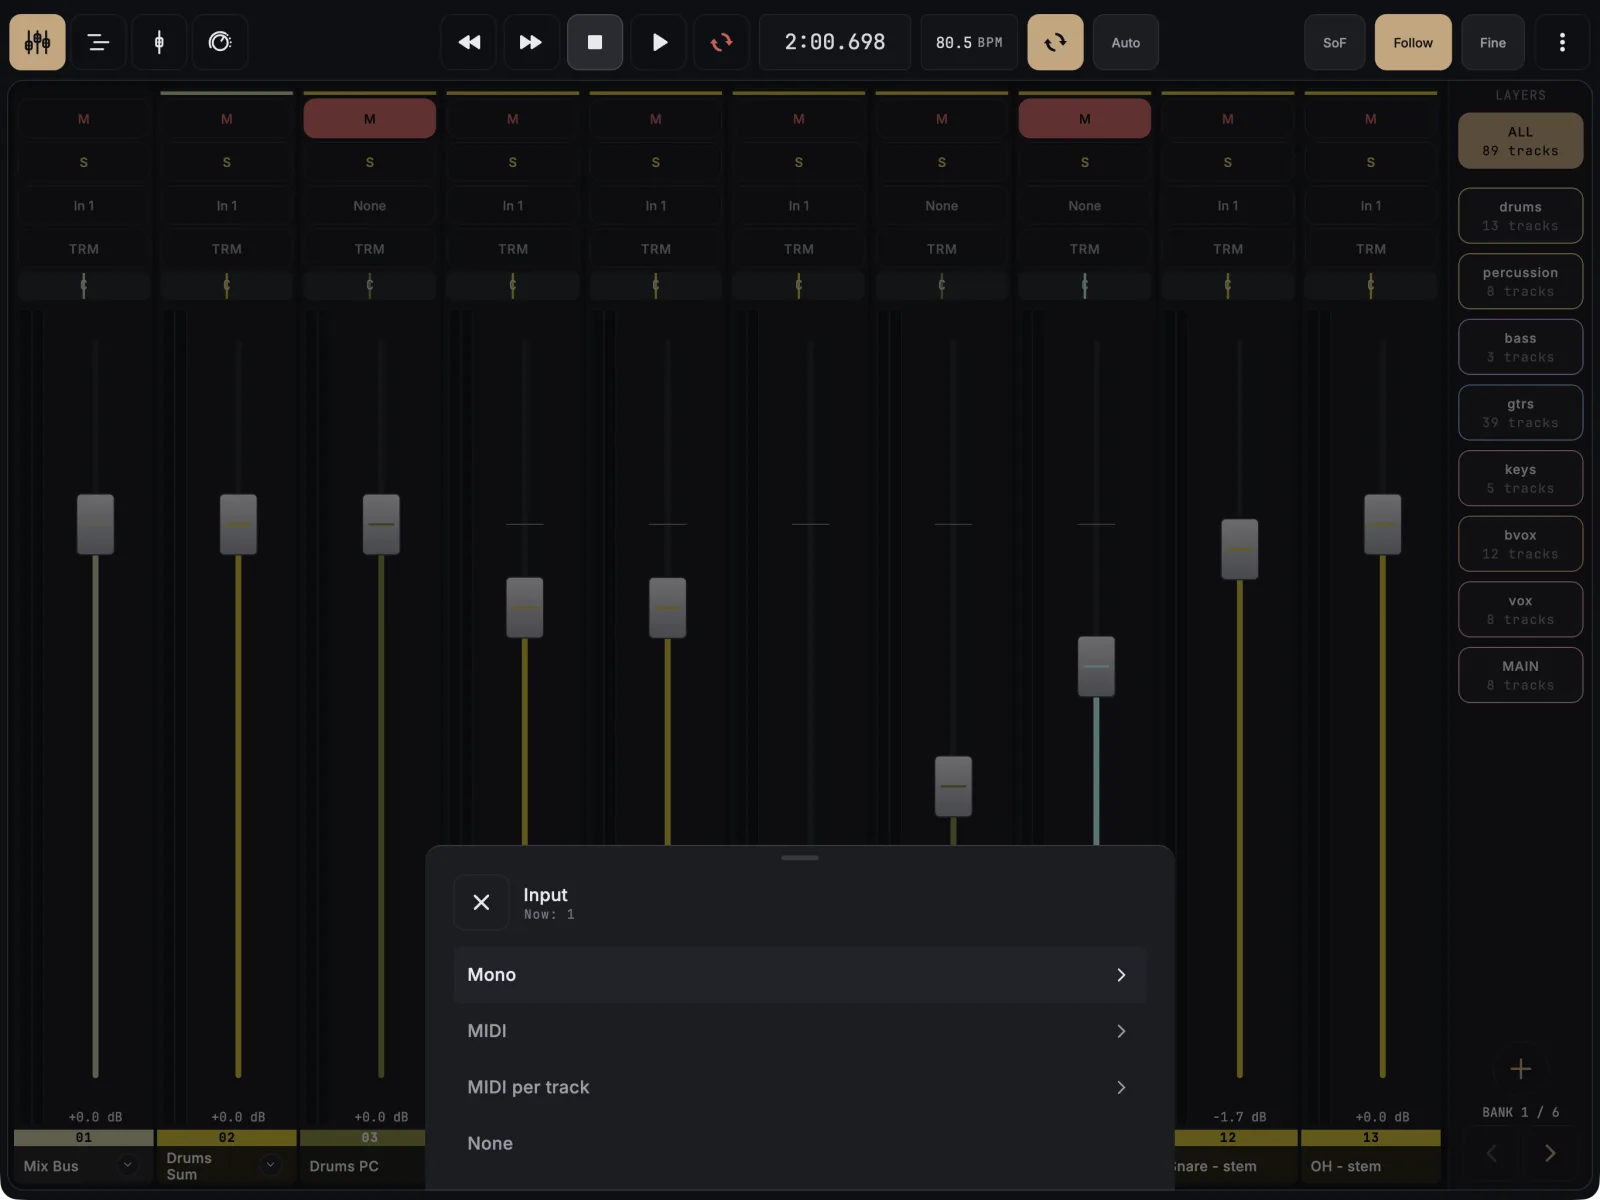Click the OH - stem volume fader handle

pos(1383,524)
